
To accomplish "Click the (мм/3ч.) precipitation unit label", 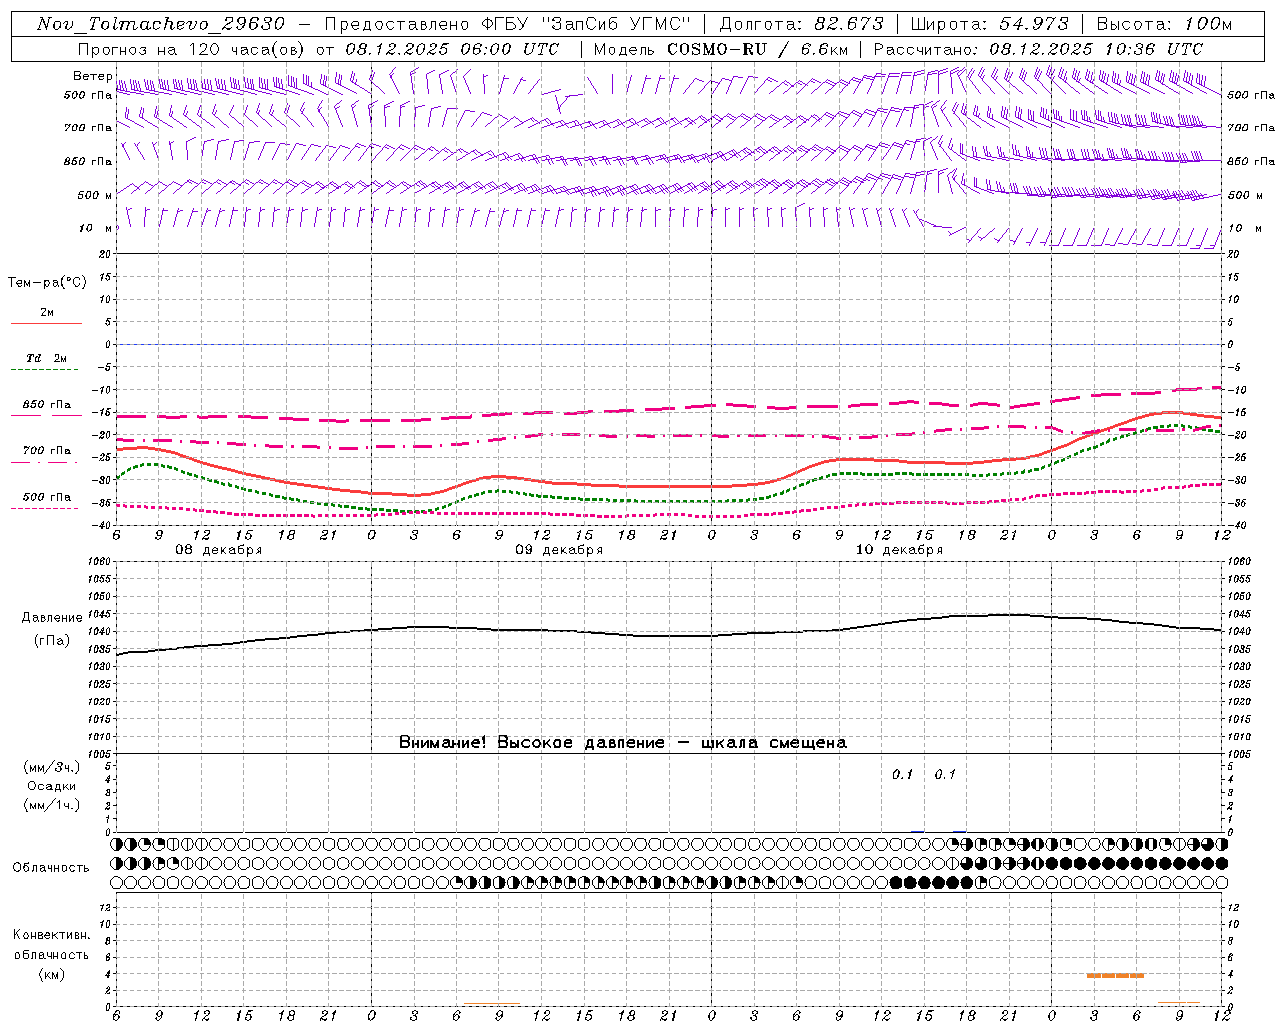I will (x=52, y=767).
